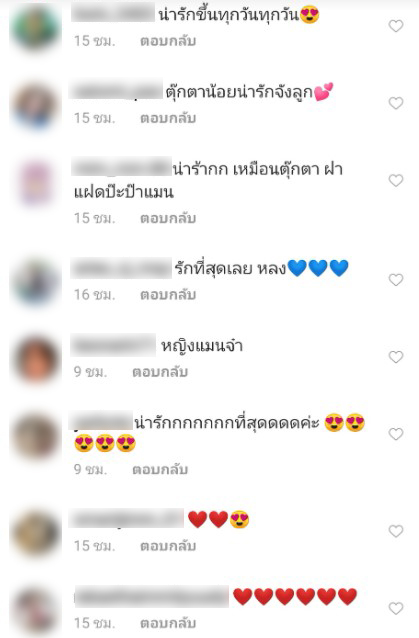Tap heart beside 'หญิงแมนจ๋า' comment
The height and width of the screenshot is (638, 419).
click(x=396, y=357)
